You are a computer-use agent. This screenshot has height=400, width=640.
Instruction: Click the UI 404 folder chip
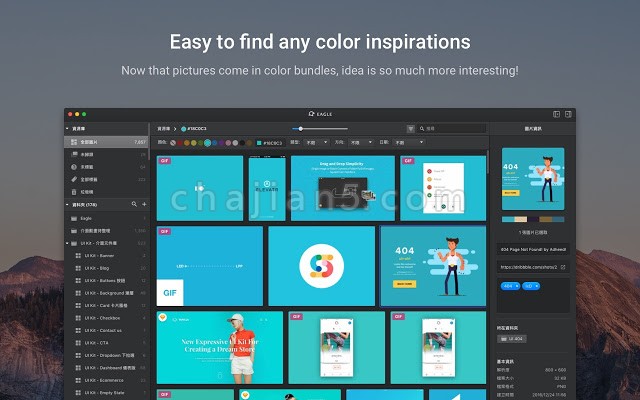coord(511,339)
